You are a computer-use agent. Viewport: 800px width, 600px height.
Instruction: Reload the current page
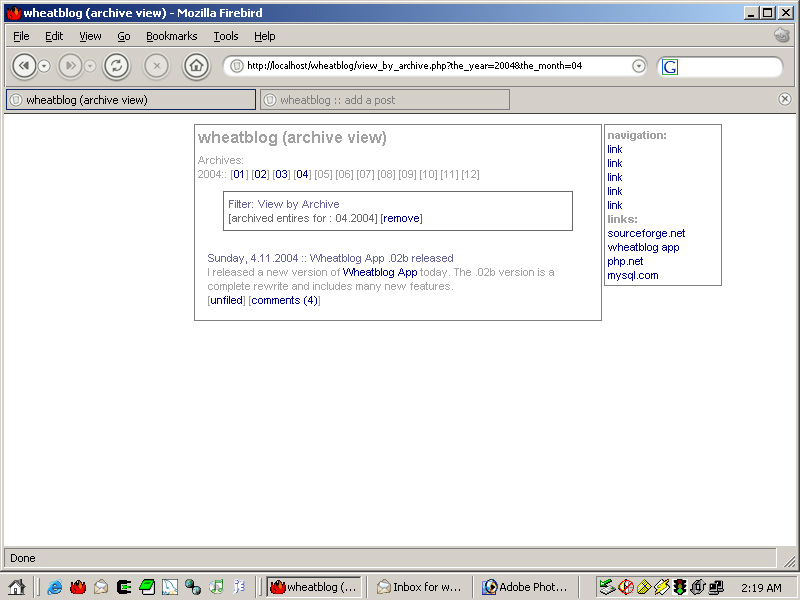click(x=117, y=66)
